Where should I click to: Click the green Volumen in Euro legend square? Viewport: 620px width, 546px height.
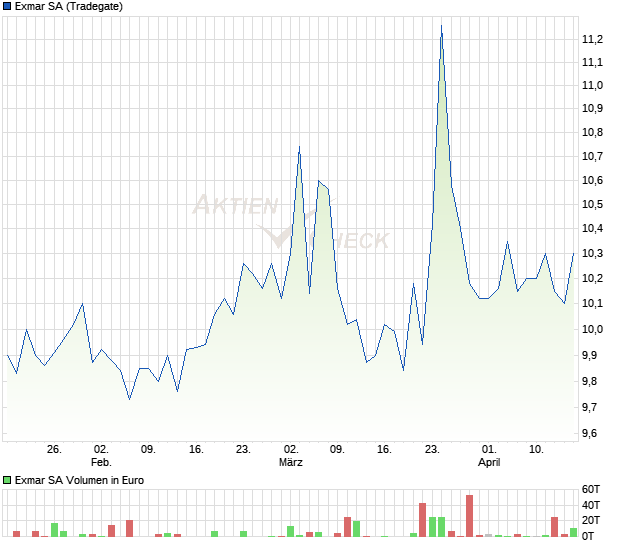[7, 480]
